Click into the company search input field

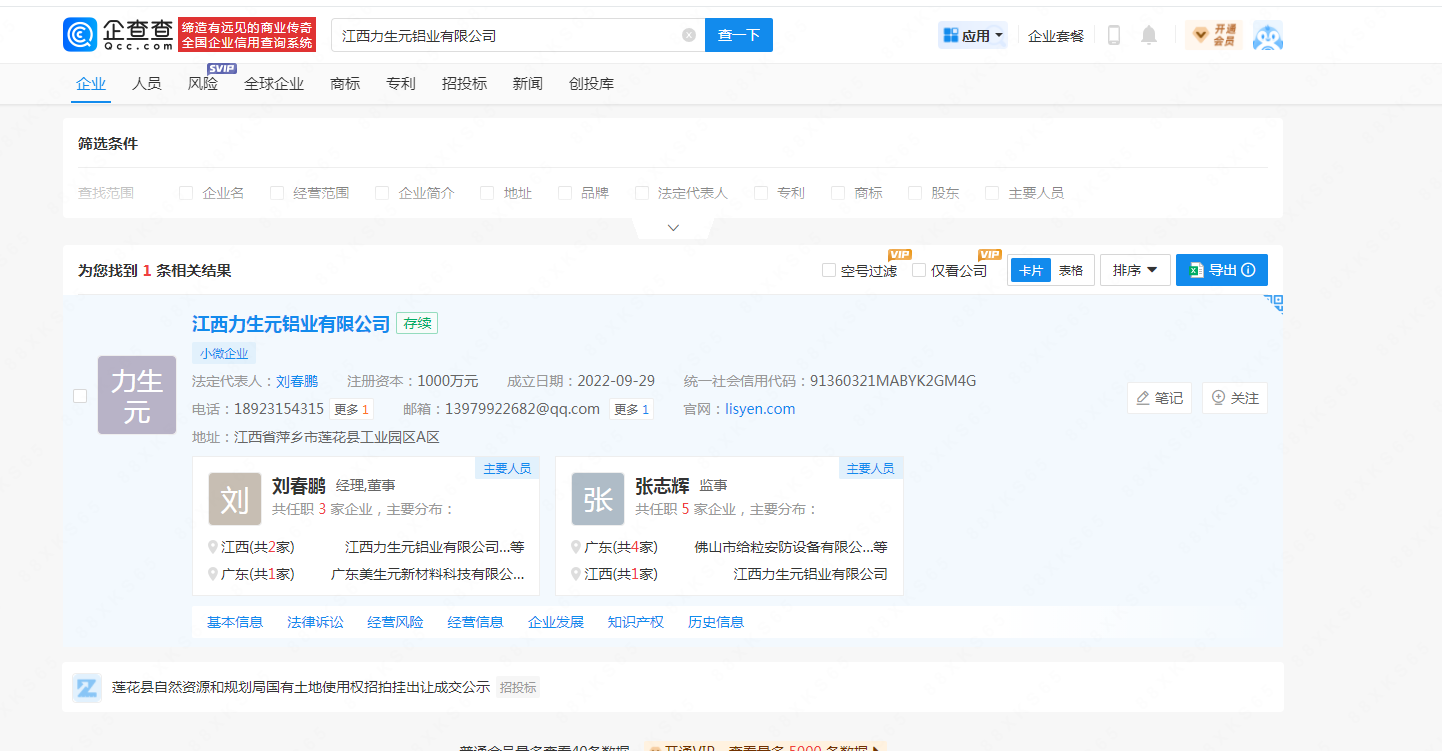click(x=505, y=35)
